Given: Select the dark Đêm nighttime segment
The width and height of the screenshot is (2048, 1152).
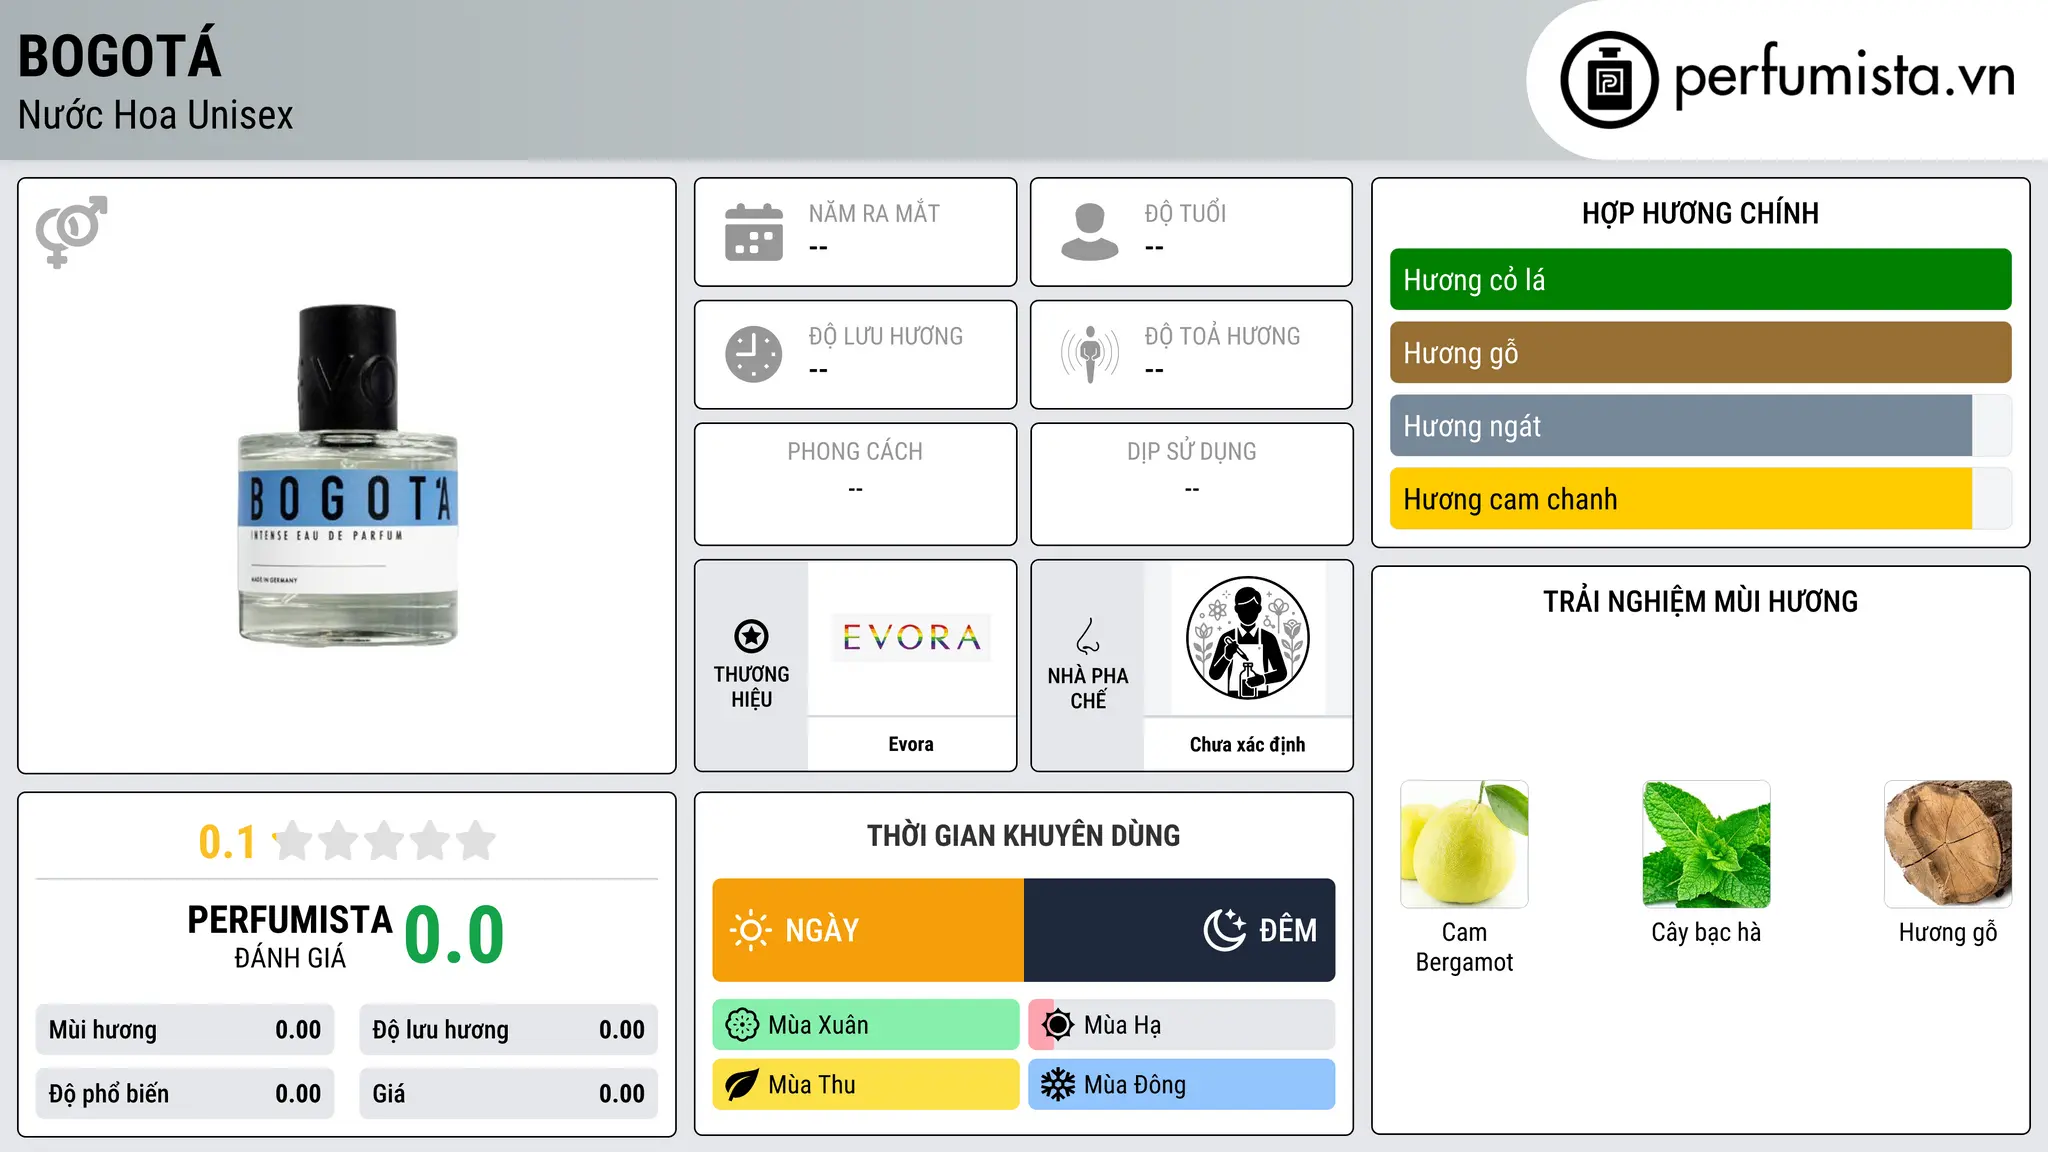Looking at the screenshot, I should [1180, 930].
